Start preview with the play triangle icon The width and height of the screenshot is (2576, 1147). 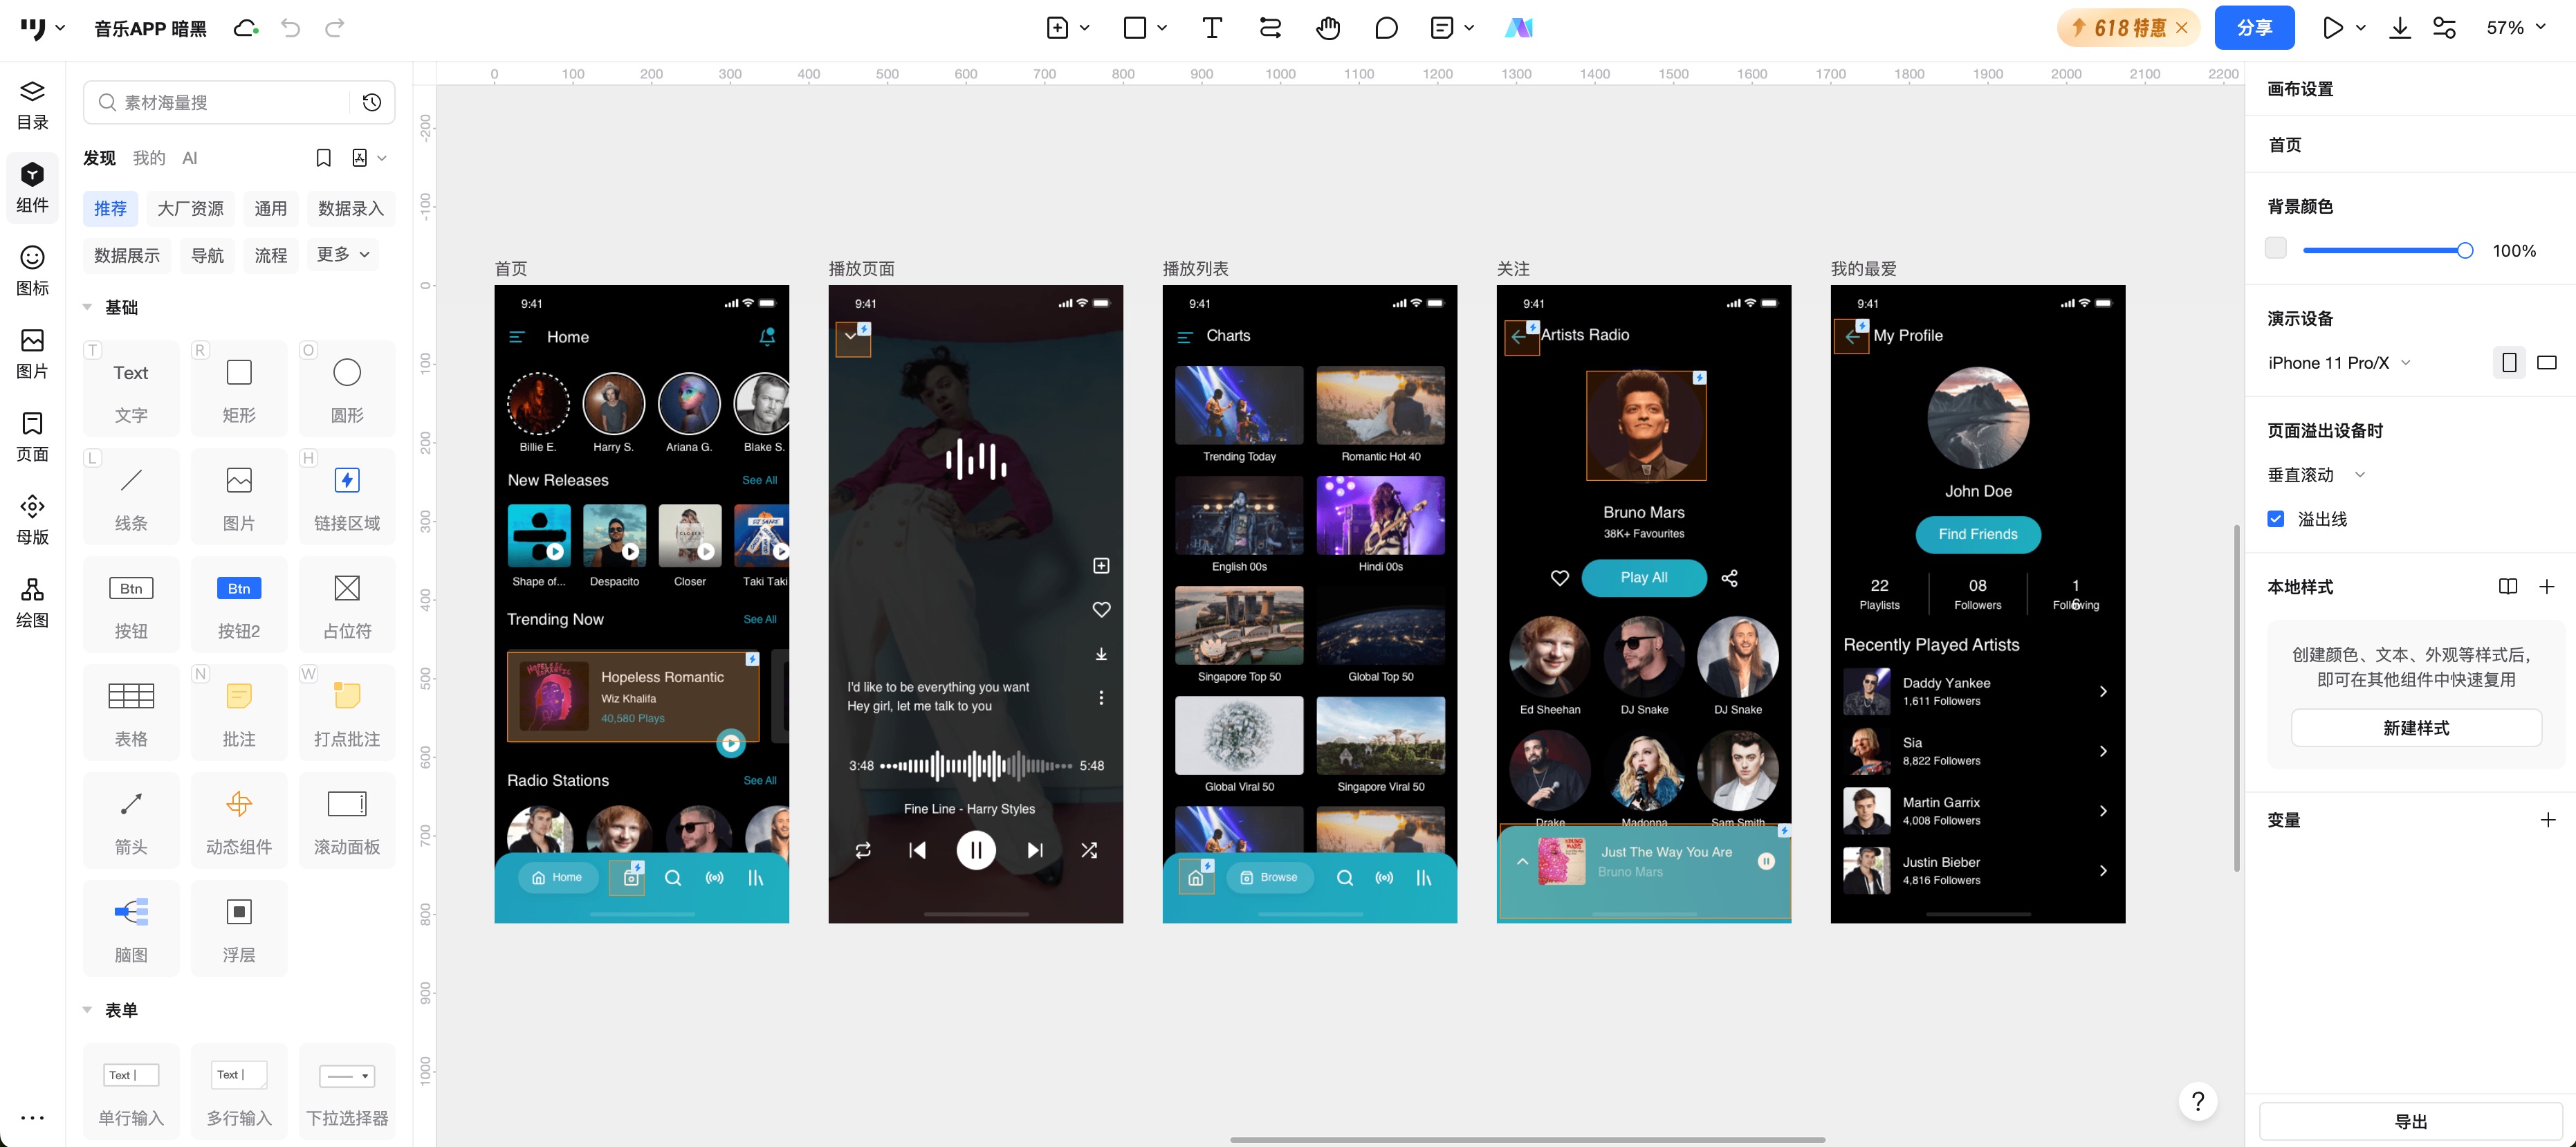pos(2332,28)
